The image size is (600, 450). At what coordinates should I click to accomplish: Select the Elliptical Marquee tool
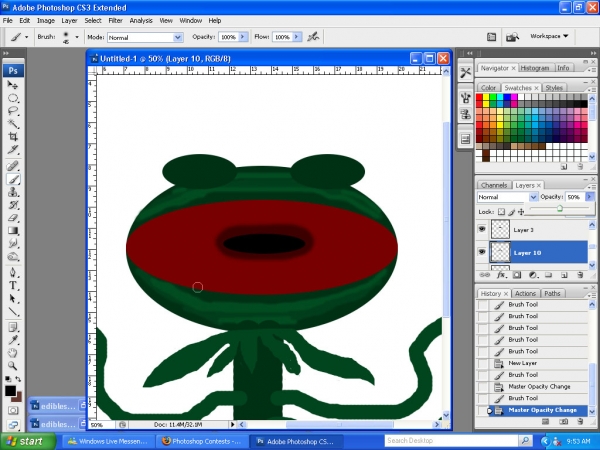click(13, 98)
